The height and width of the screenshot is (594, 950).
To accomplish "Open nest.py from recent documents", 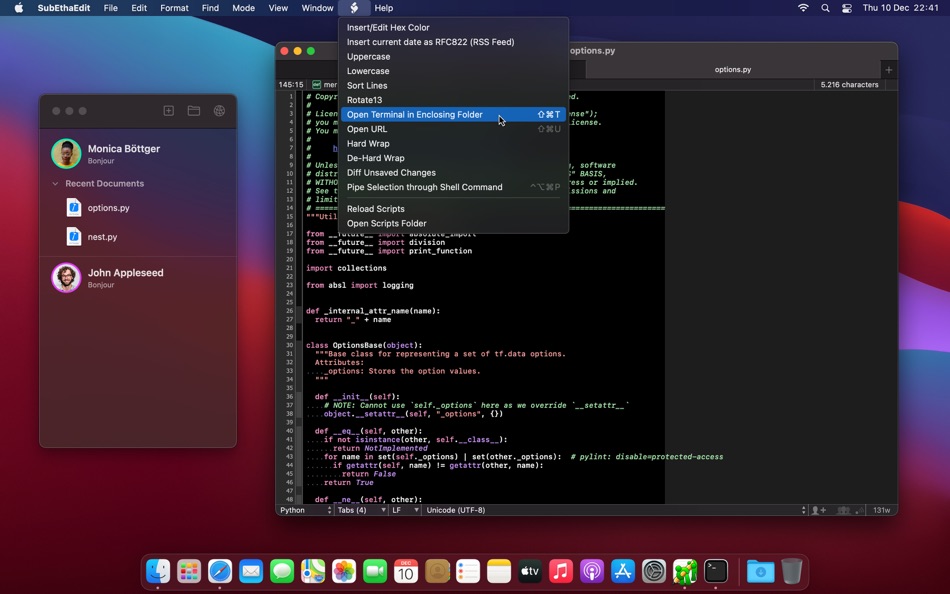I will point(102,237).
